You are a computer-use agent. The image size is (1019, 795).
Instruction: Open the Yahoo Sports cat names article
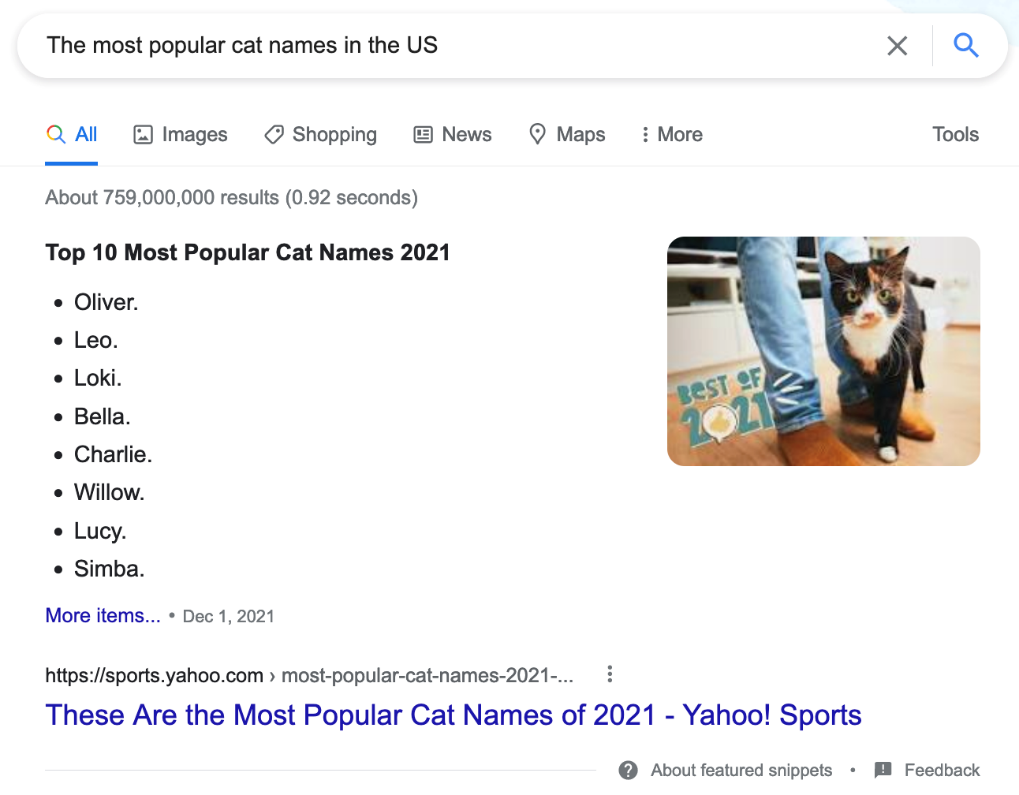453,715
